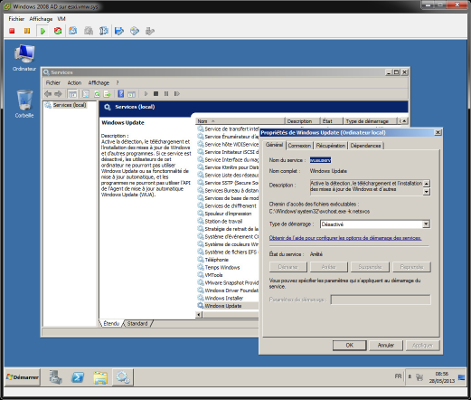Sort by the Type de démarrage column header
471x400 pixels.
pyautogui.click(x=371, y=121)
